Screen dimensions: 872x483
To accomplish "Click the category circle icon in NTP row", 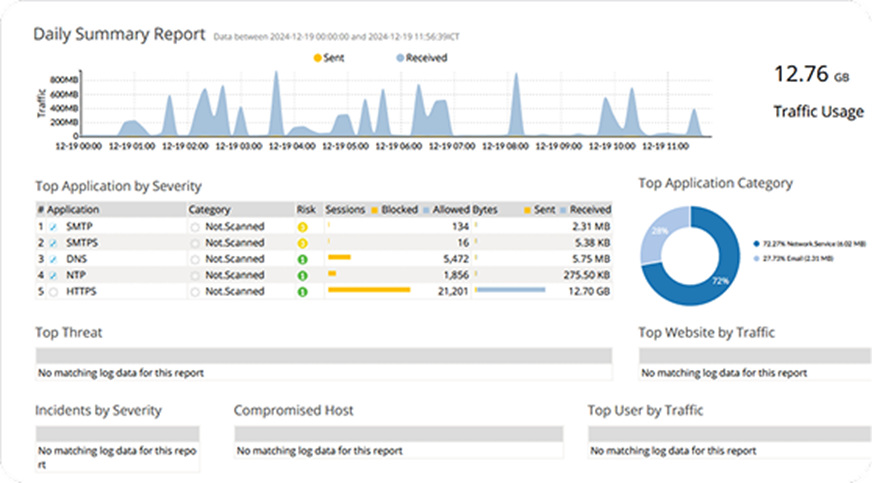I will point(195,275).
